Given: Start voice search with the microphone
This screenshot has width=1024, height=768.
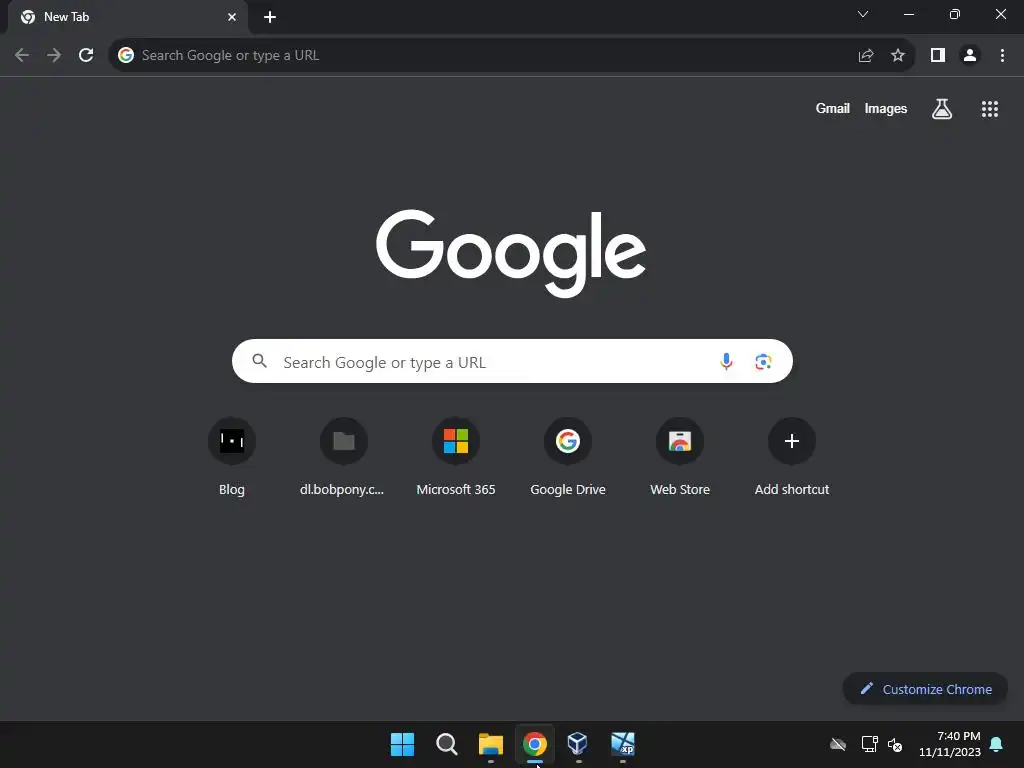Looking at the screenshot, I should [x=726, y=361].
